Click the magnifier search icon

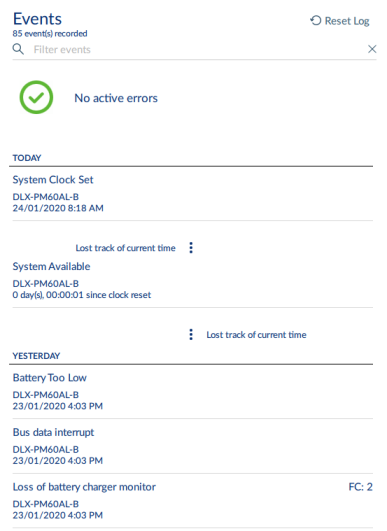(x=18, y=49)
